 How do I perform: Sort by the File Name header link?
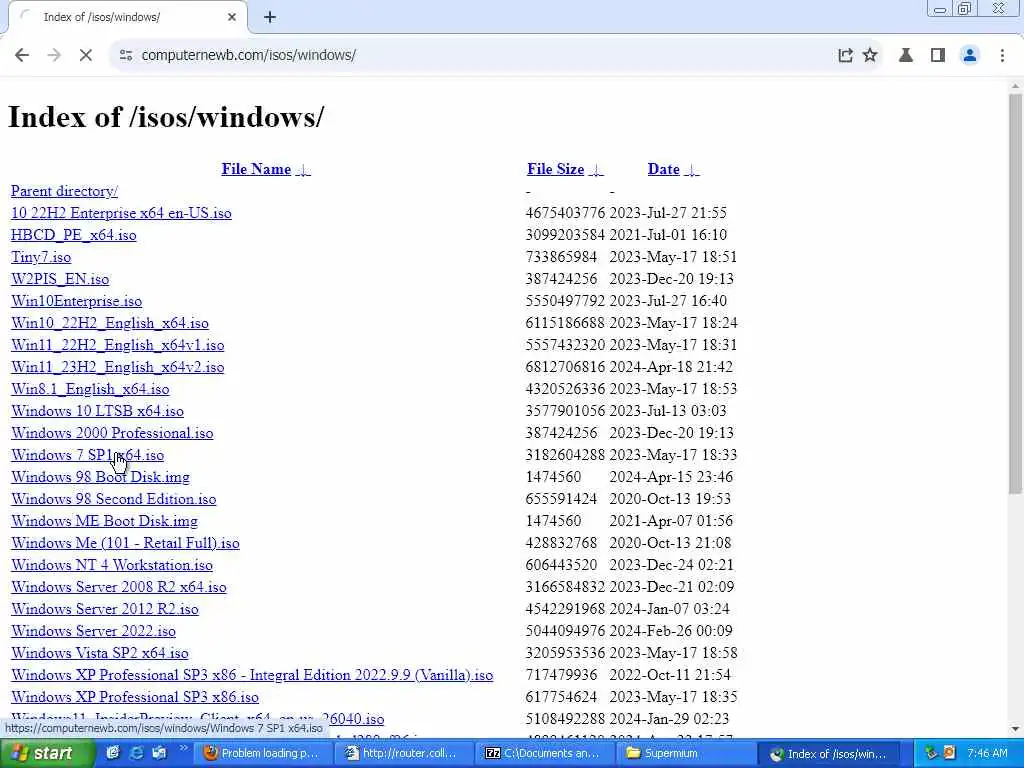pos(256,169)
